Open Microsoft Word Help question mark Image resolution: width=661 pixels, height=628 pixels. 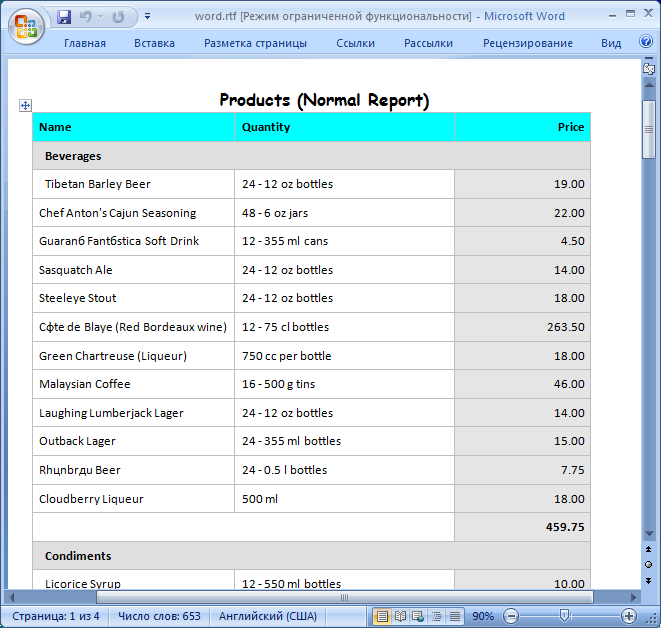pyautogui.click(x=645, y=43)
